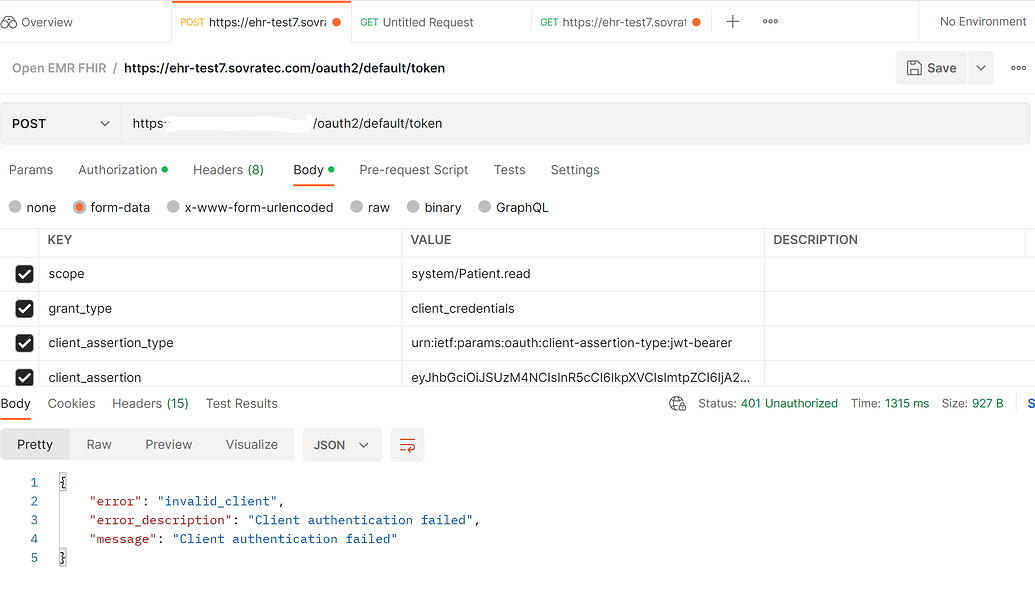Open request actions via ellipsis beside Save

point(1018,67)
